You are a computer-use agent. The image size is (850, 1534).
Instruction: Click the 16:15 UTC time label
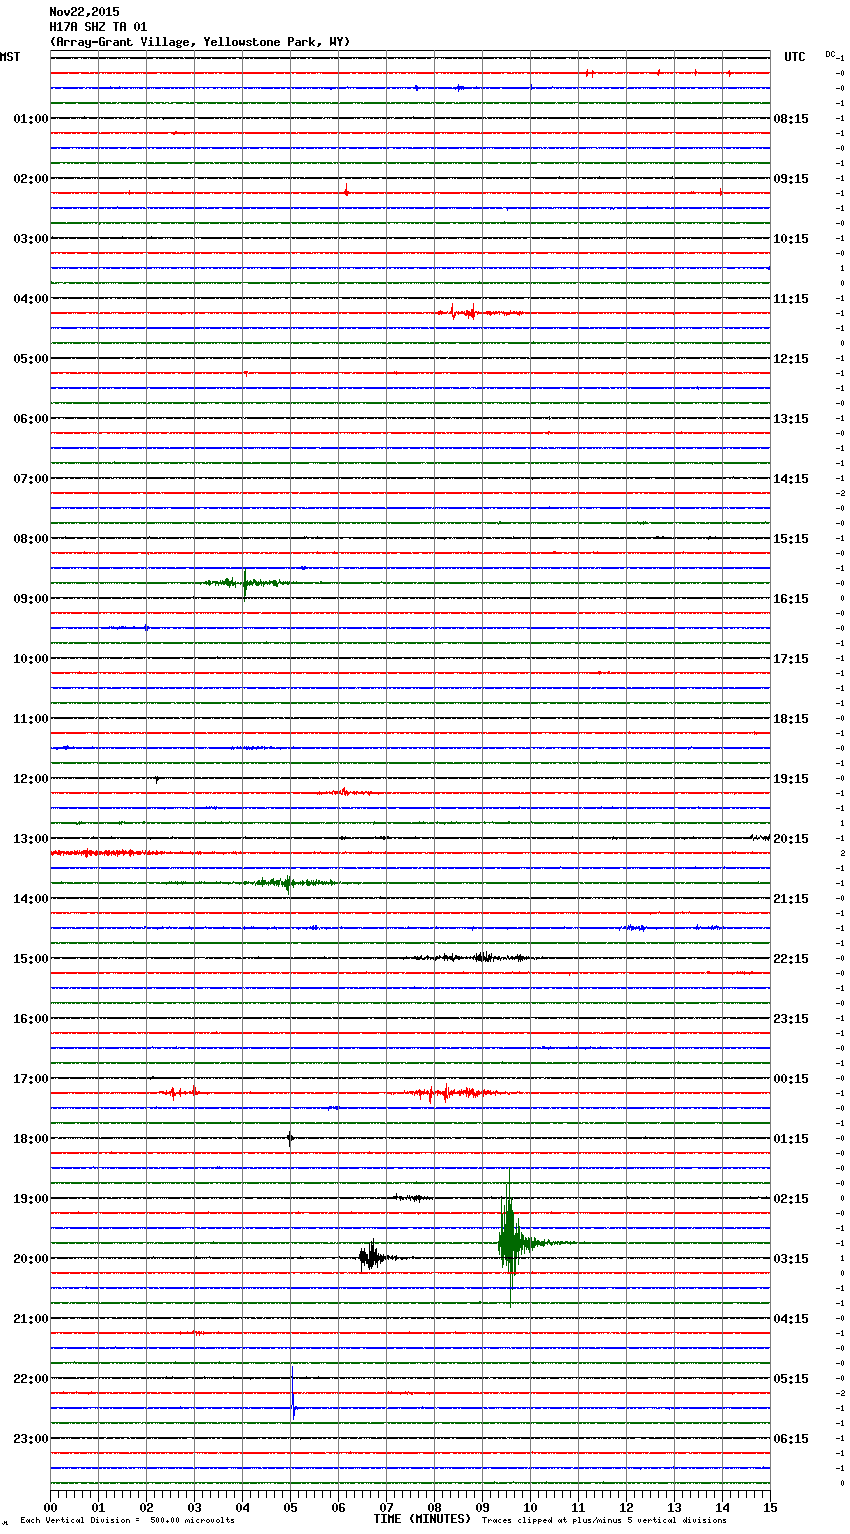click(x=791, y=599)
